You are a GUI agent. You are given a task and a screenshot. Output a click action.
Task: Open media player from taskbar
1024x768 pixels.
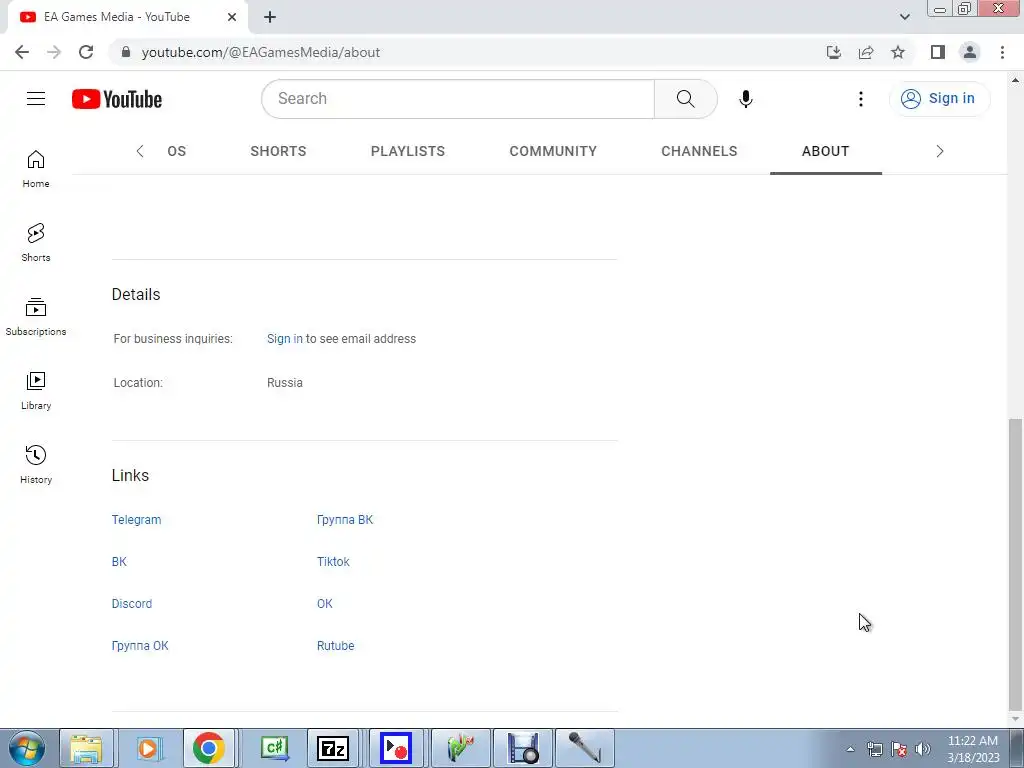pos(148,748)
